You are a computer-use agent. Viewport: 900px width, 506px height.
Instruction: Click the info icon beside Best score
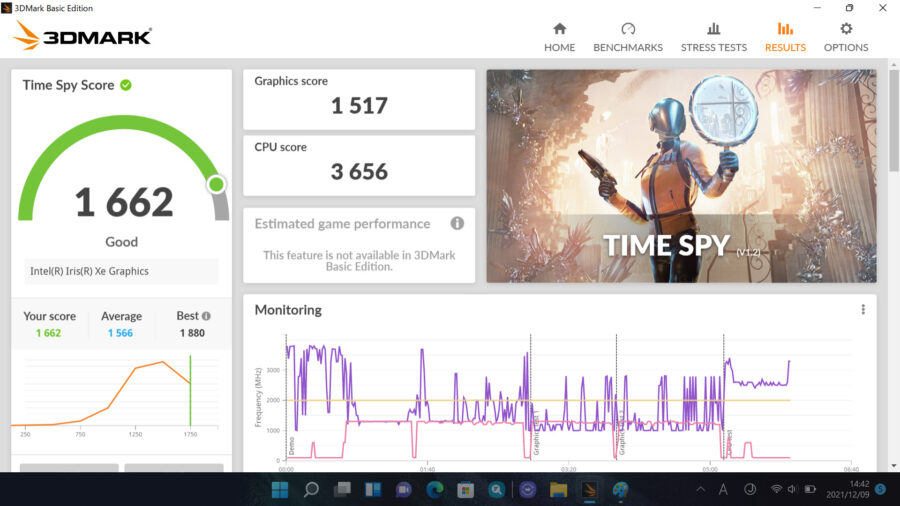click(206, 316)
